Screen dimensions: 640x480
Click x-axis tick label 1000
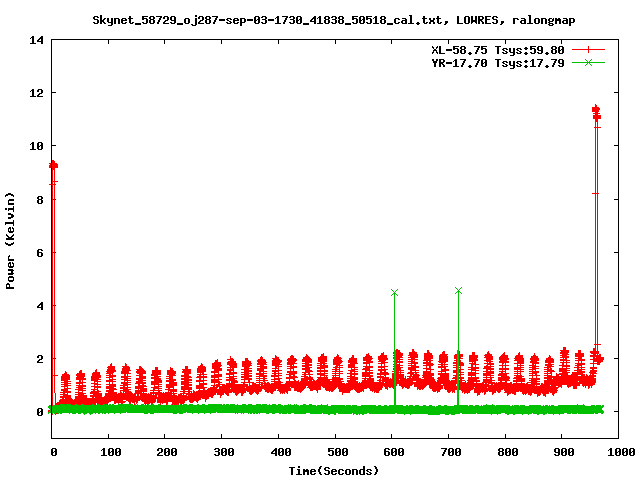pyautogui.click(x=621, y=452)
